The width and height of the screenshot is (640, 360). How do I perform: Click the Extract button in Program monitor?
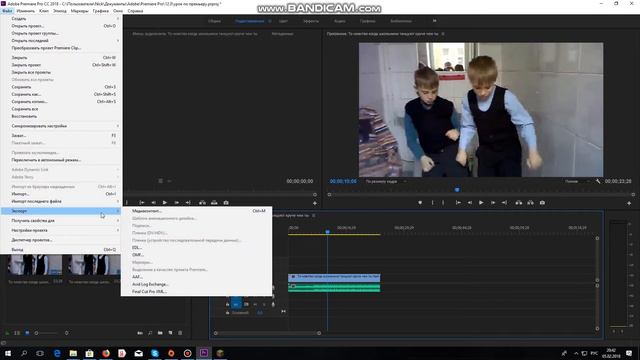coord(530,202)
